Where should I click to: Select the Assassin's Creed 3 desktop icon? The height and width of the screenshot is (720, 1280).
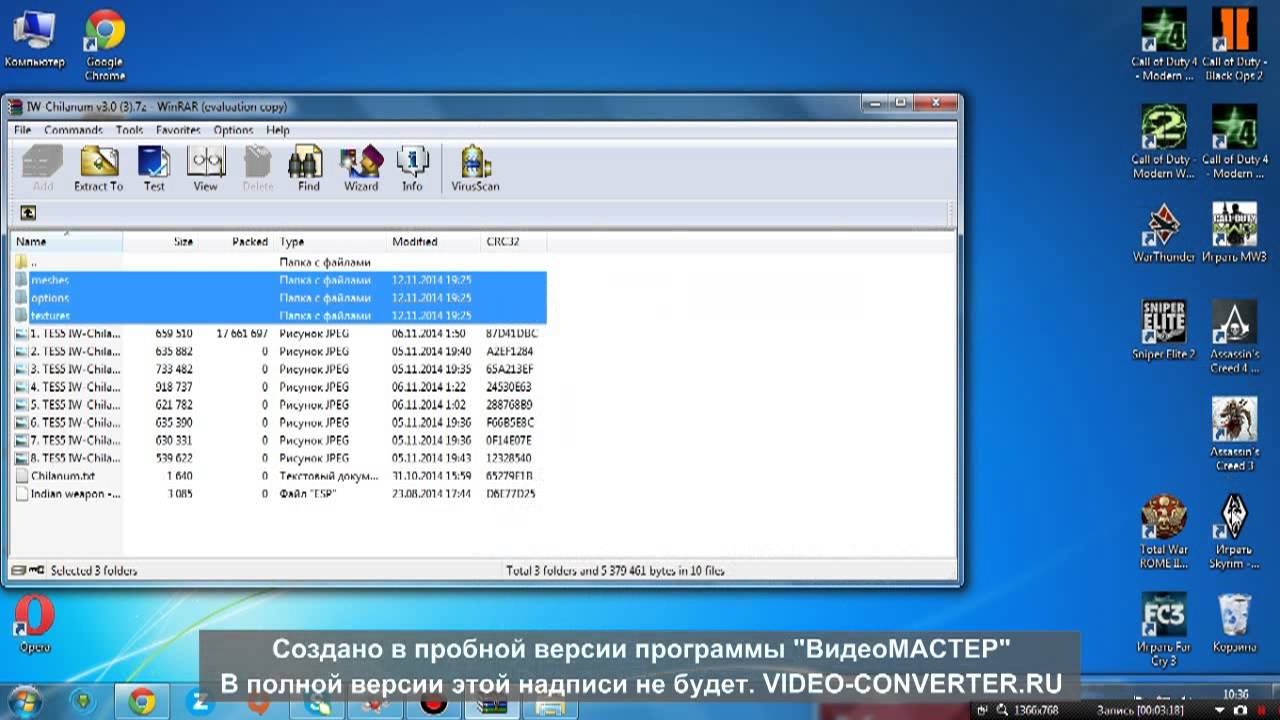[1234, 435]
